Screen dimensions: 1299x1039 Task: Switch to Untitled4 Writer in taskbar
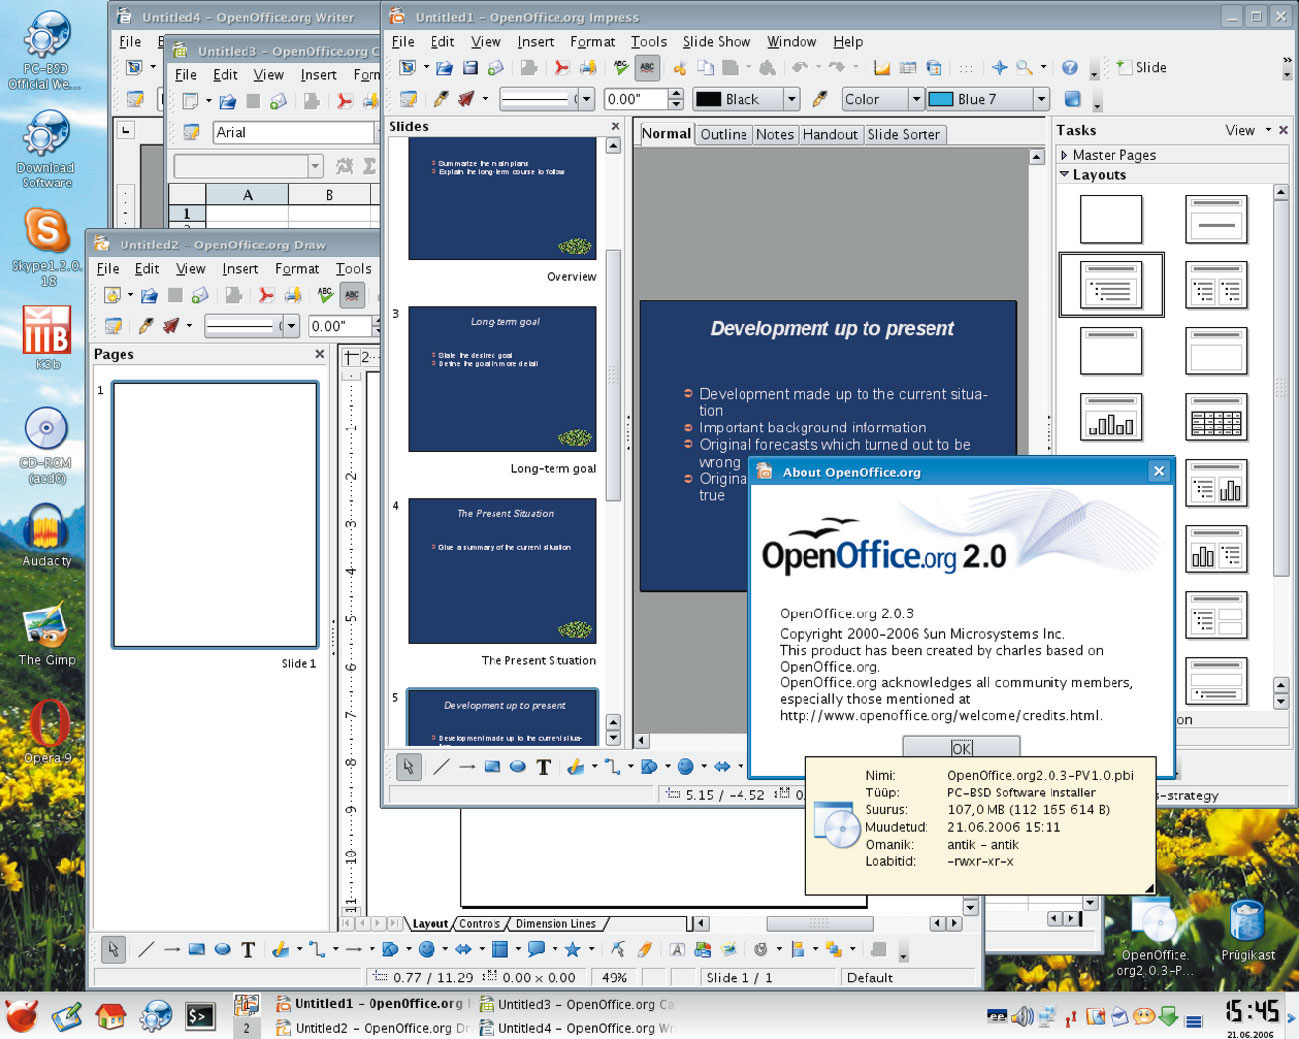[x=576, y=1028]
